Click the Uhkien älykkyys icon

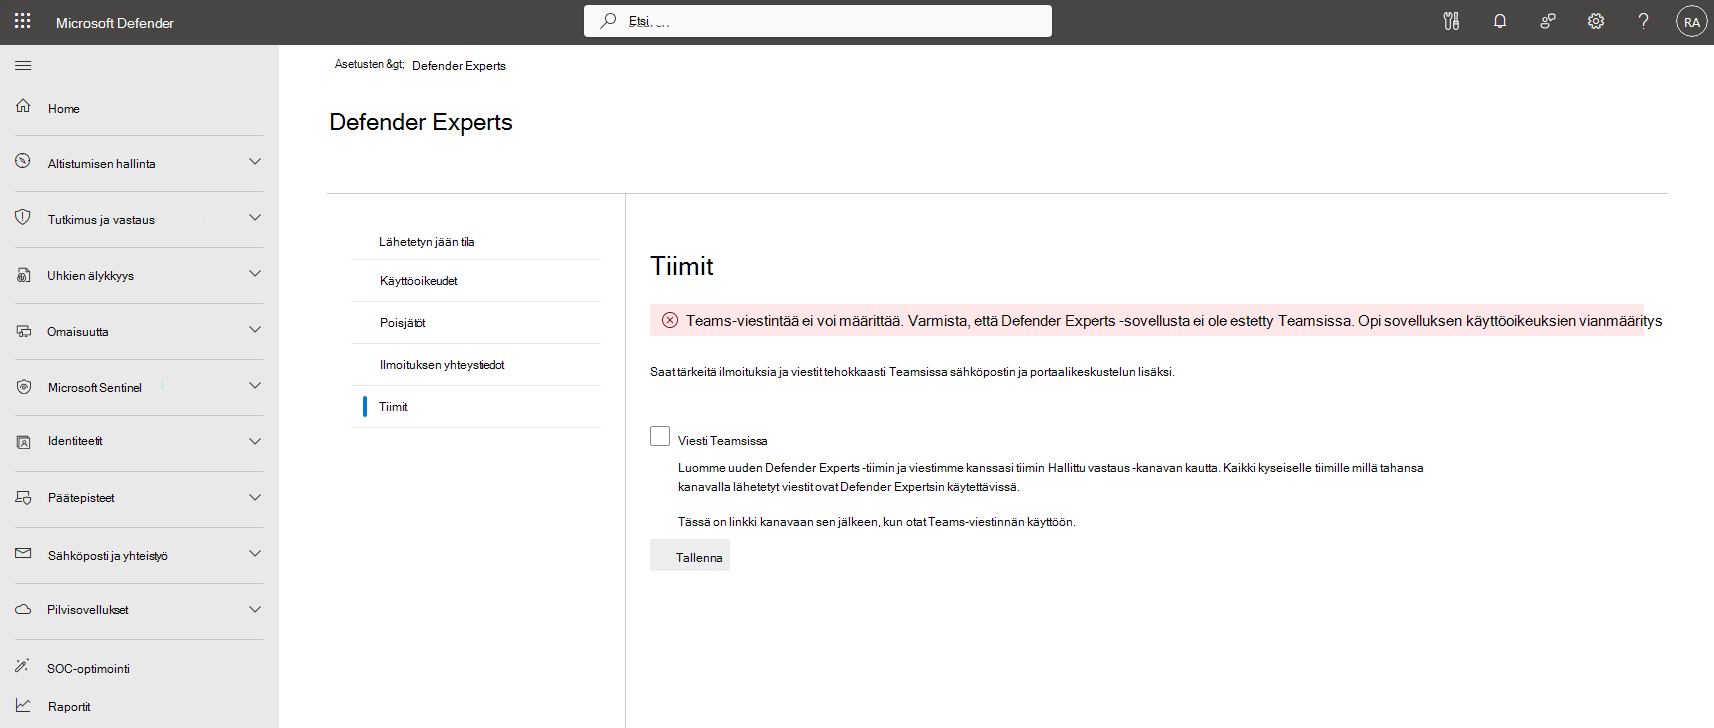coord(23,274)
